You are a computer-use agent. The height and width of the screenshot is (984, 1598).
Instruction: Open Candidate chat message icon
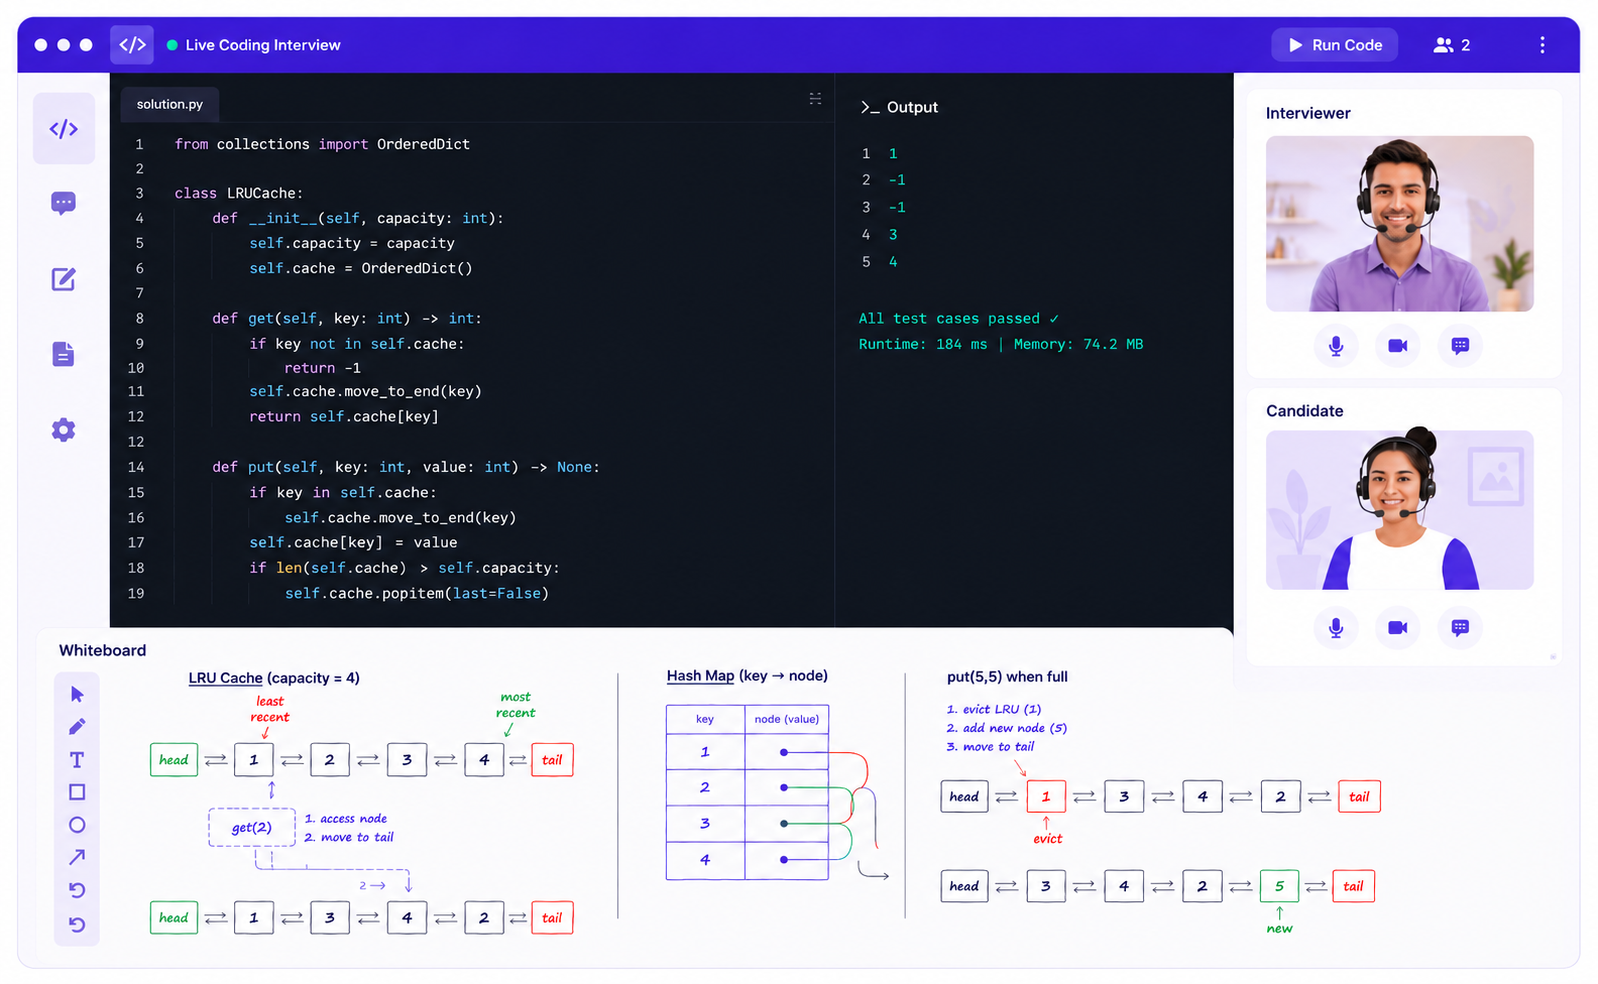1460,628
